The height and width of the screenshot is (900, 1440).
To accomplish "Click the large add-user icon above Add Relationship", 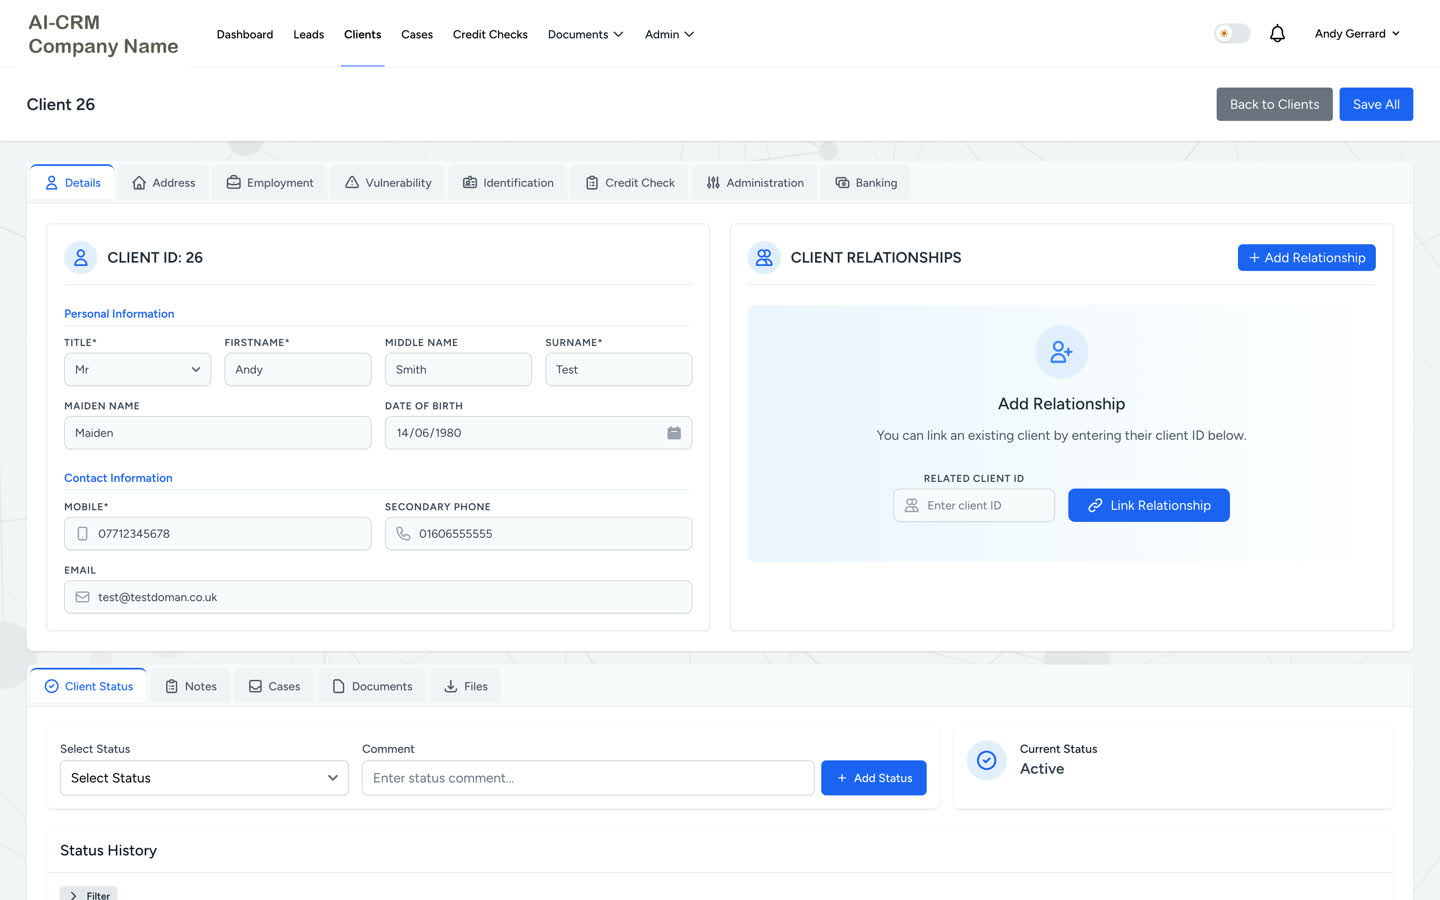I will coord(1061,352).
